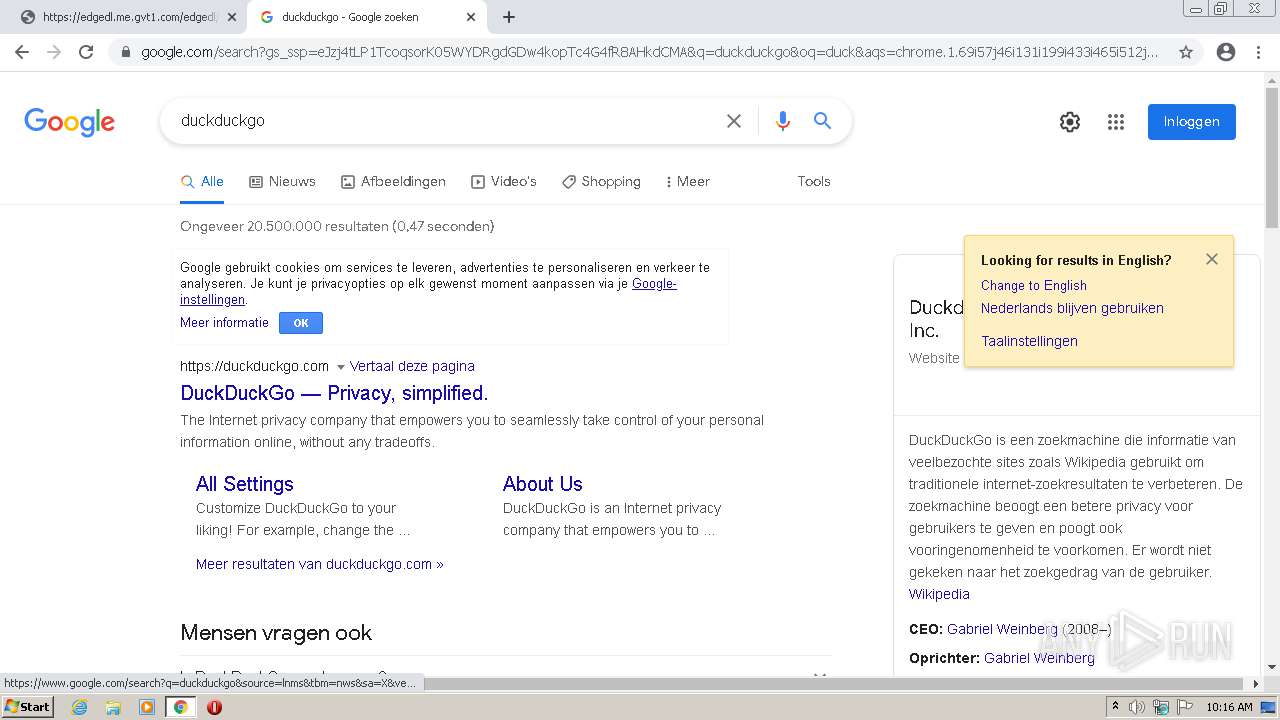Click the taskbar clock
Viewport: 1280px width, 720px height.
1229,707
